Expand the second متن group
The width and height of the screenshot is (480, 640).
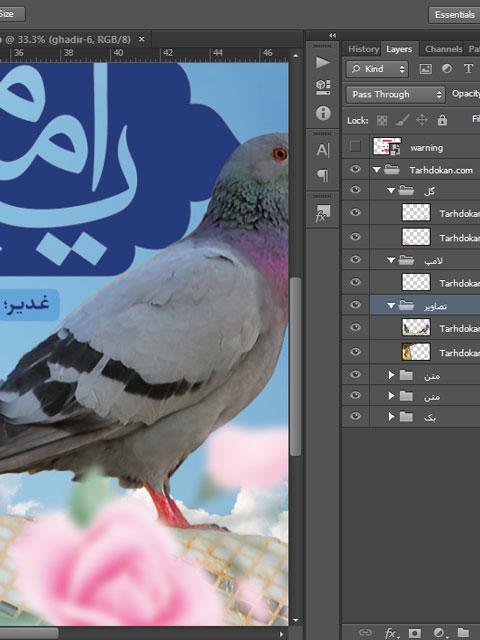click(x=391, y=396)
